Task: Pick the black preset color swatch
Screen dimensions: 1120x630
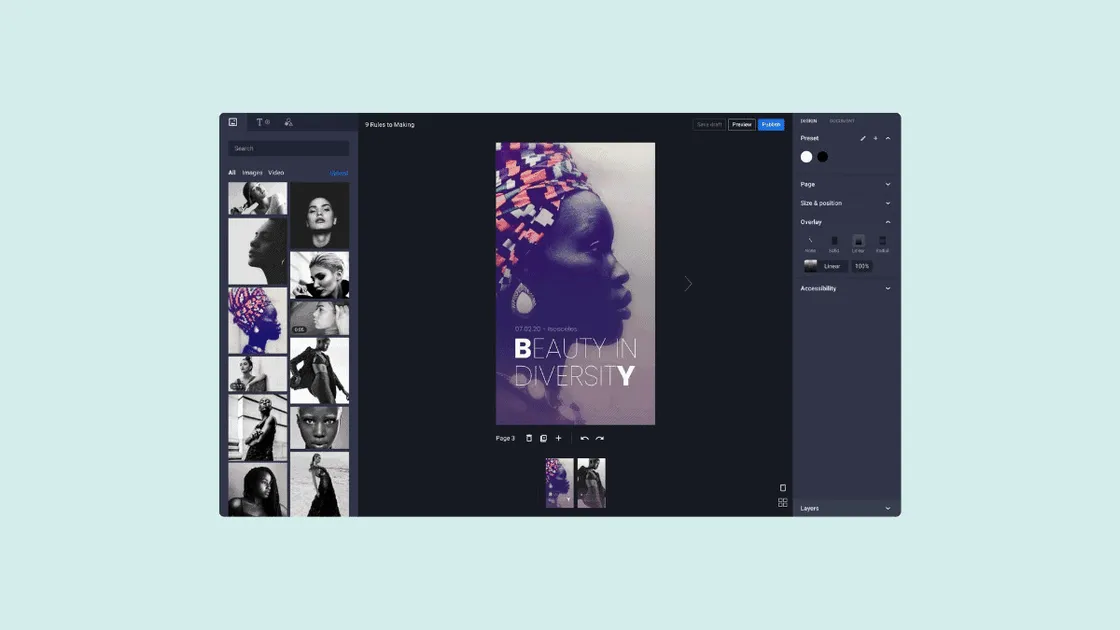Action: 823,157
